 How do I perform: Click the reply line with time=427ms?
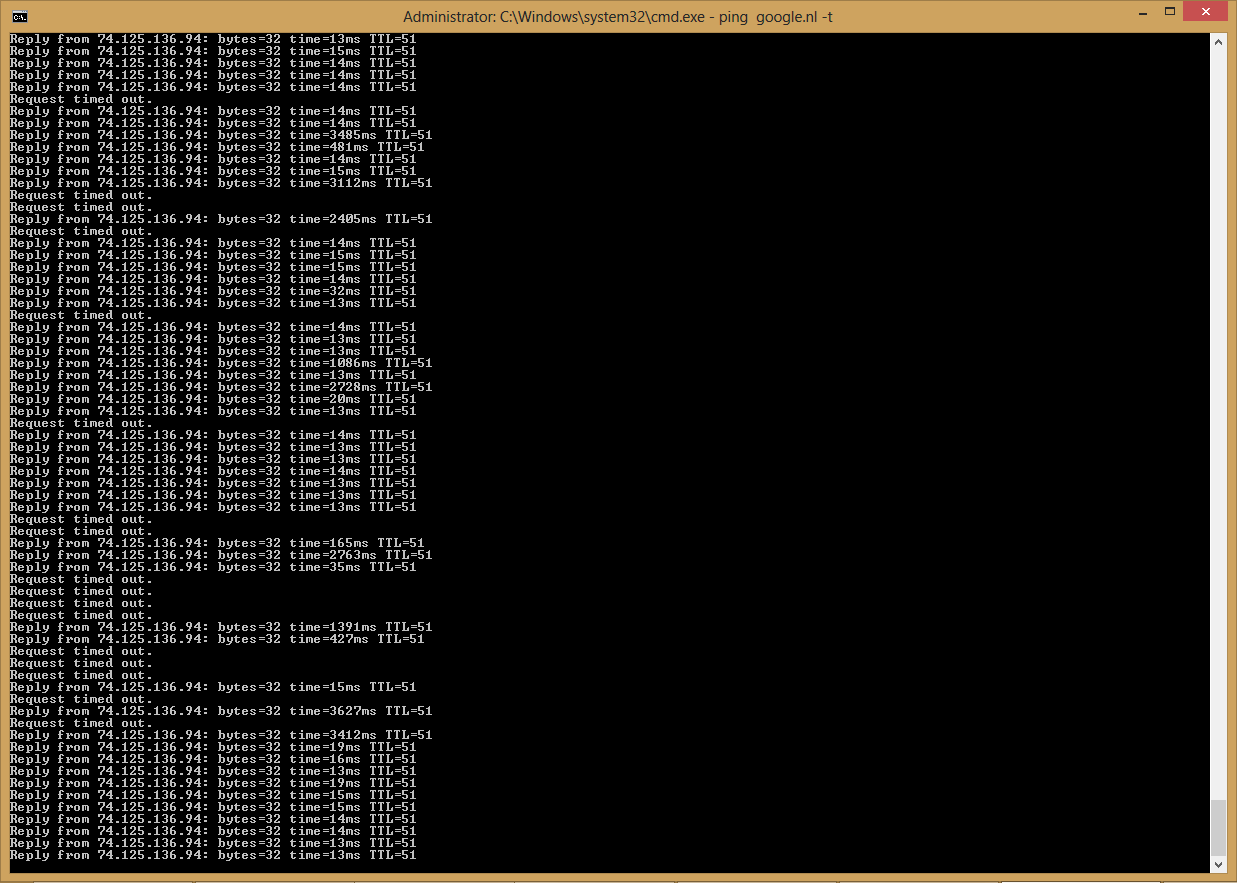tap(216, 639)
